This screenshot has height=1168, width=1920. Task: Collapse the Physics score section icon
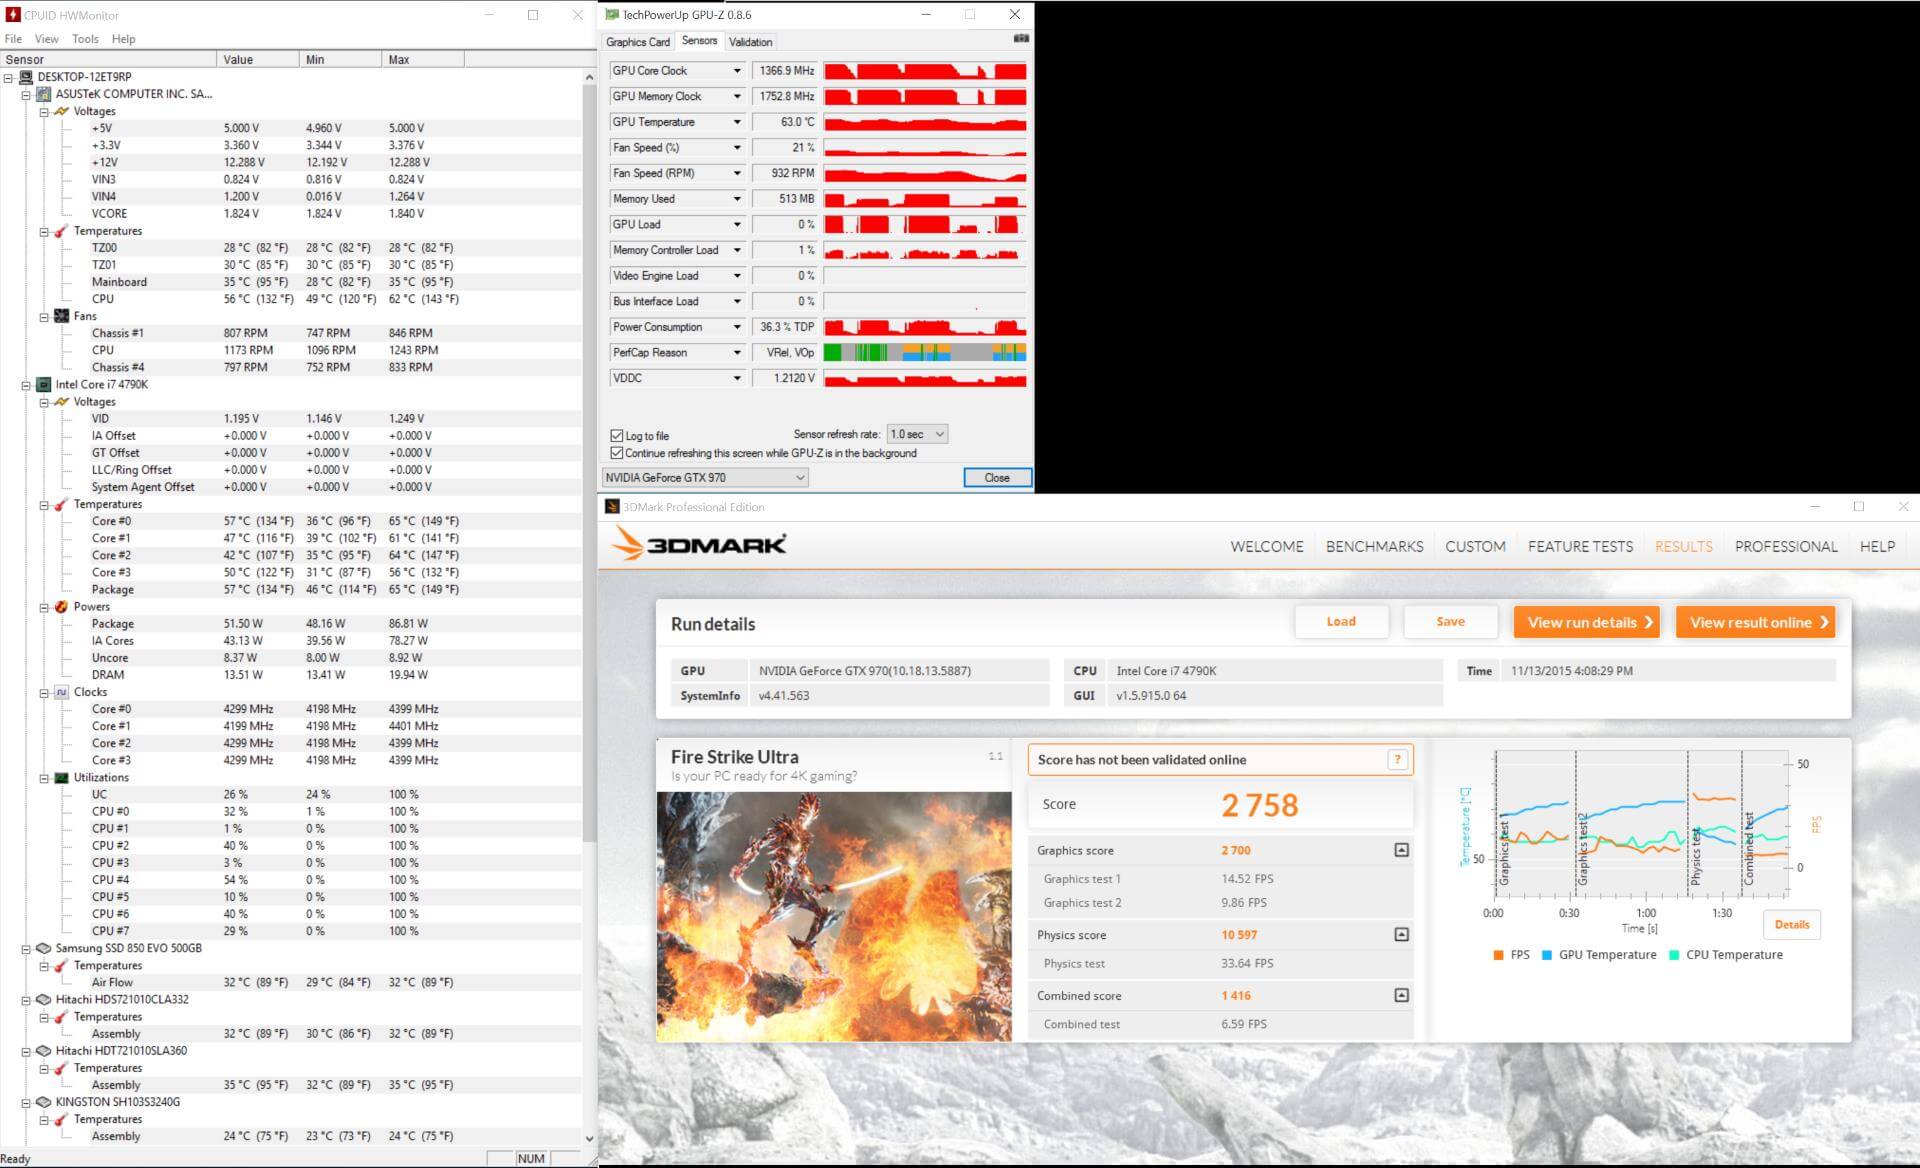pos(1401,935)
